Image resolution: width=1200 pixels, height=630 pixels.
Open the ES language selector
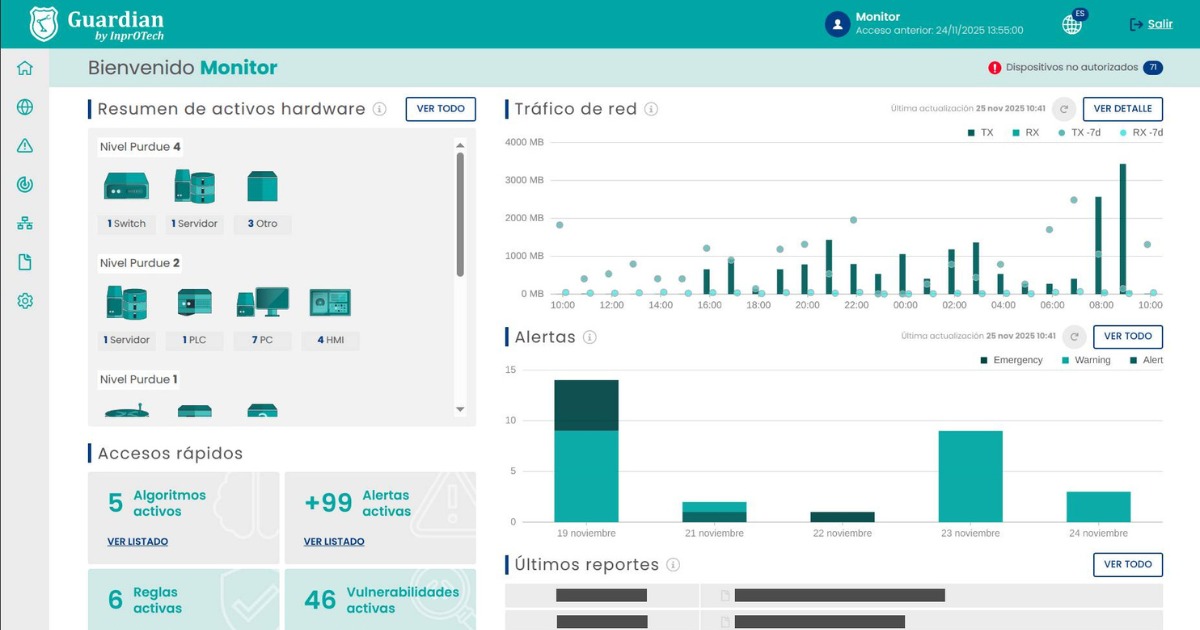[x=1073, y=24]
